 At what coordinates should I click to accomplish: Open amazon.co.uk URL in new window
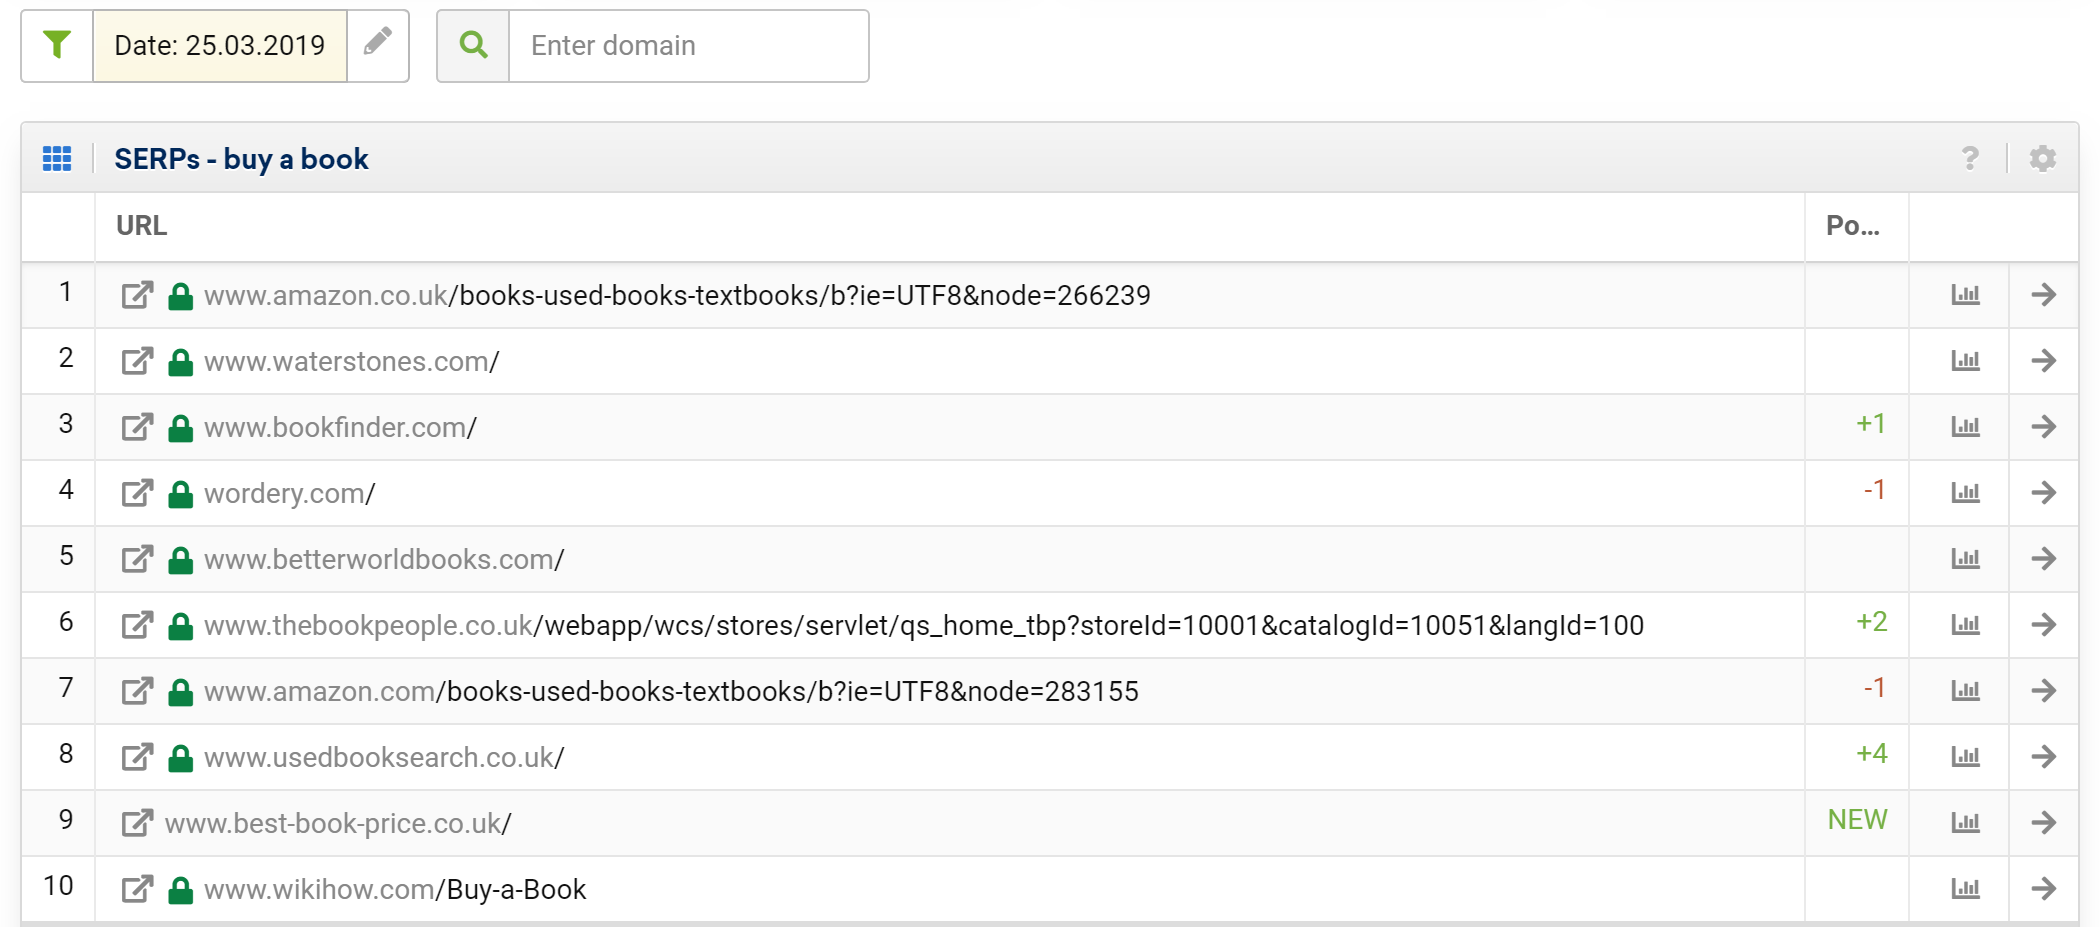pos(137,295)
